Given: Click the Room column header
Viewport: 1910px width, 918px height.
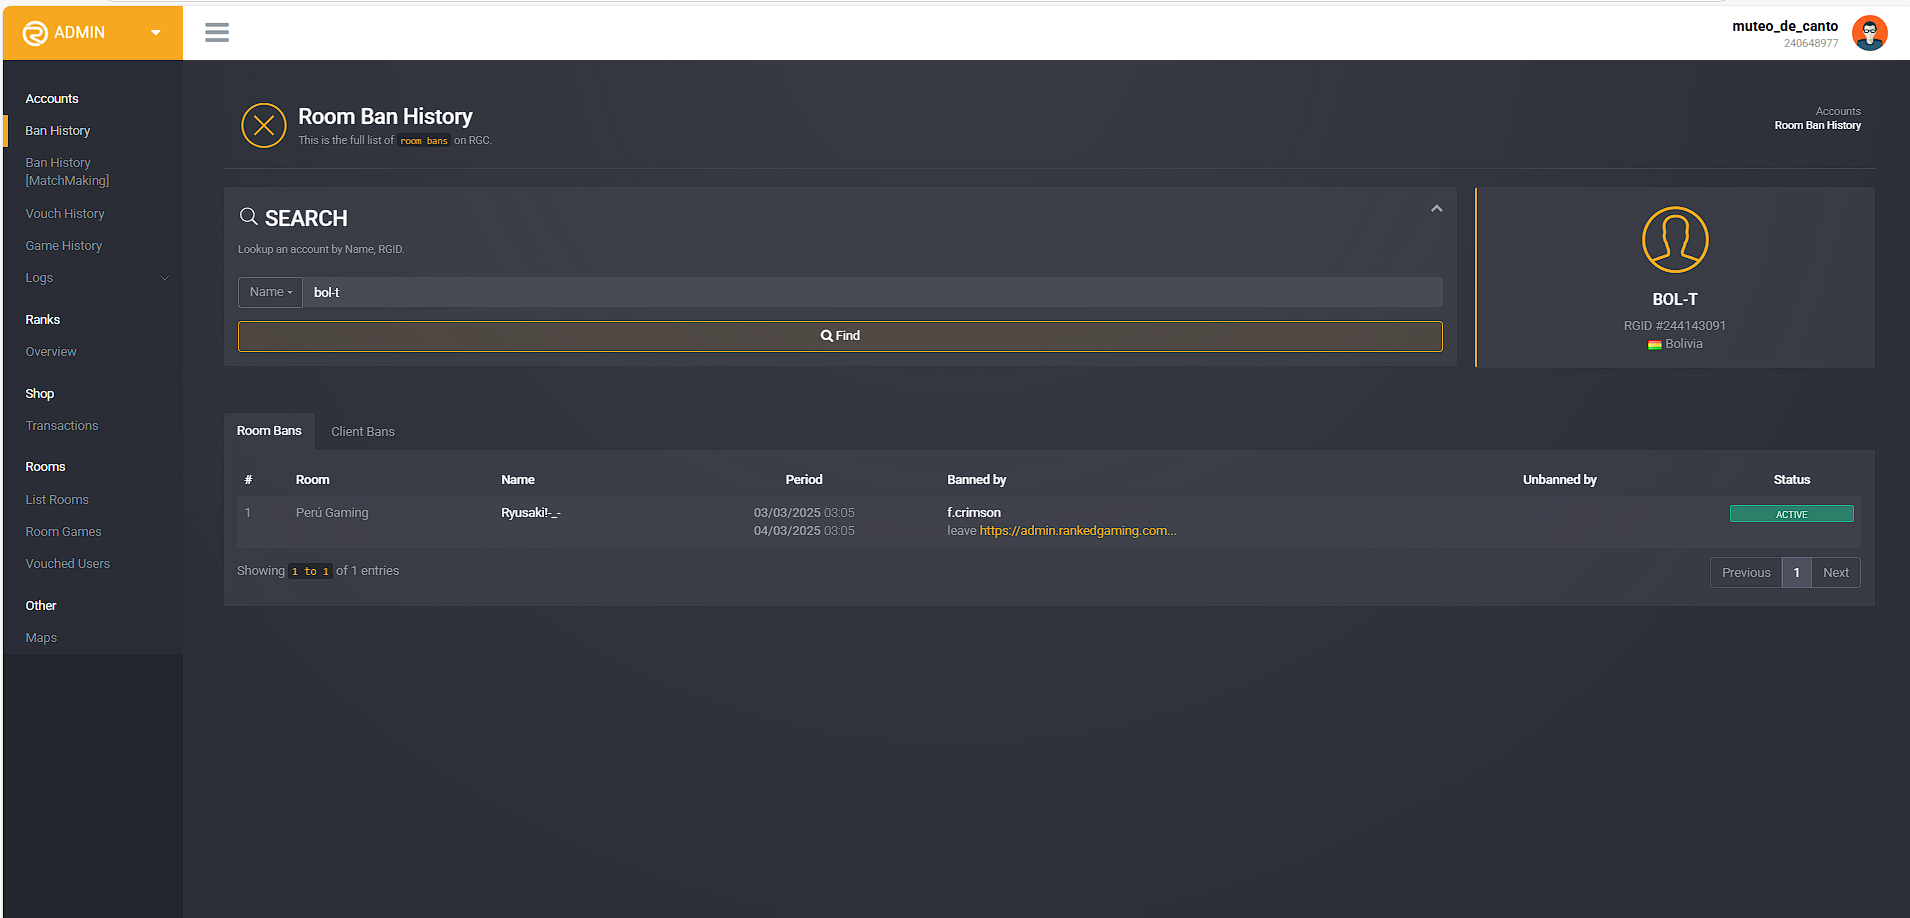Looking at the screenshot, I should click(x=313, y=480).
